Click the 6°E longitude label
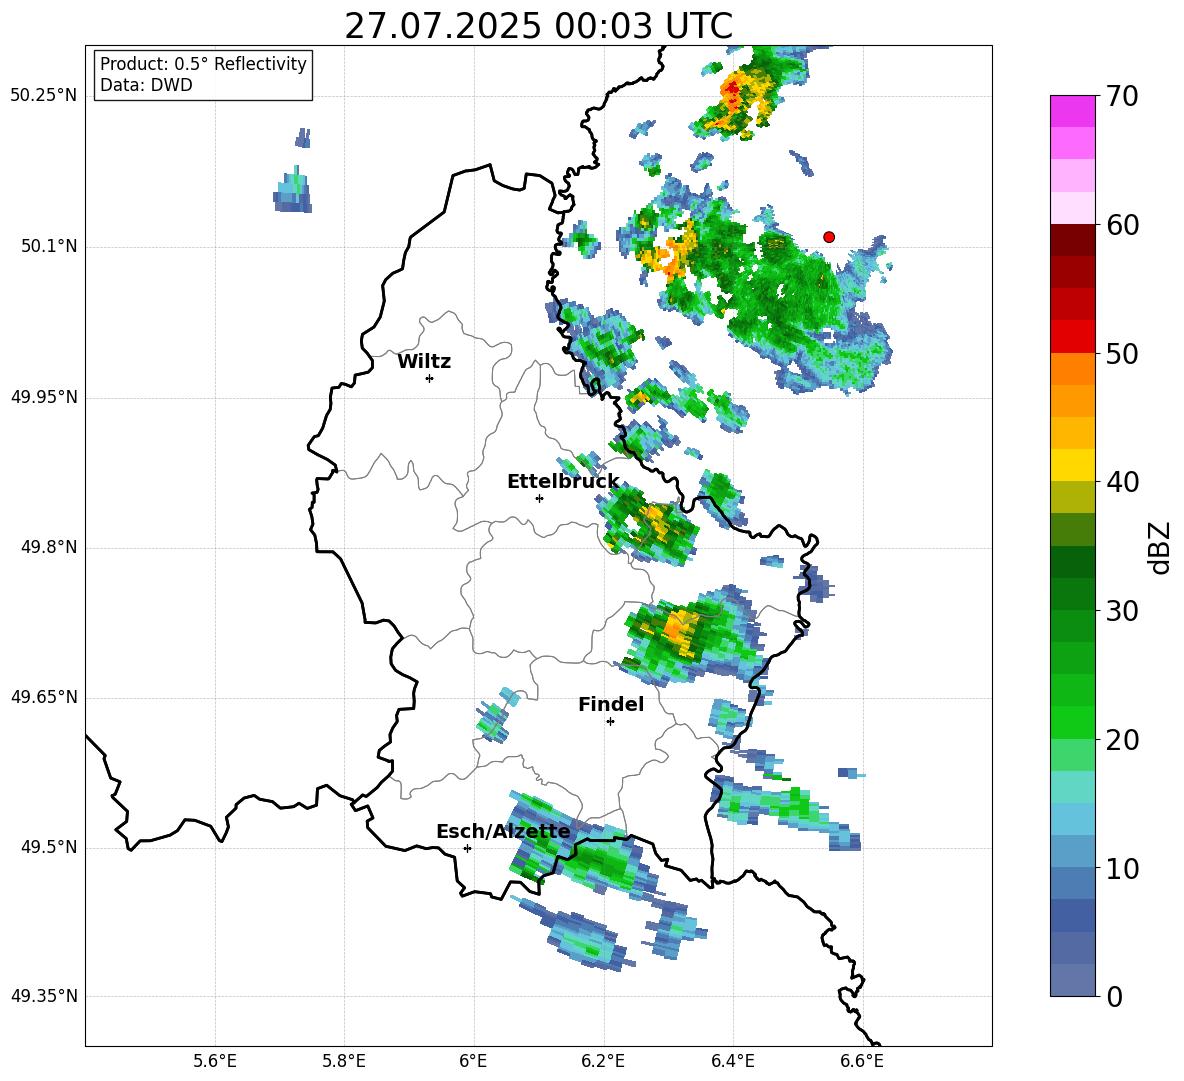This screenshot has height=1081, width=1184. [x=473, y=1061]
